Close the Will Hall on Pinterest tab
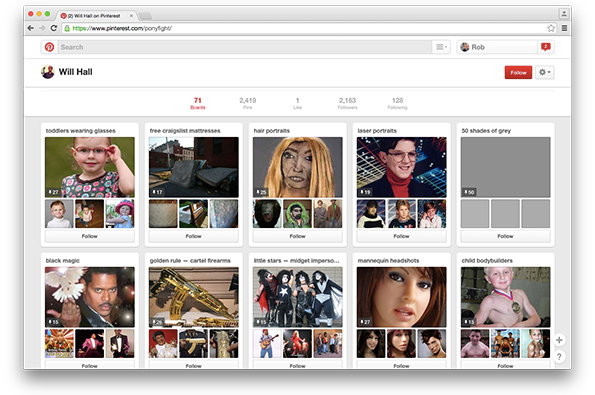595x395 pixels. click(x=131, y=16)
